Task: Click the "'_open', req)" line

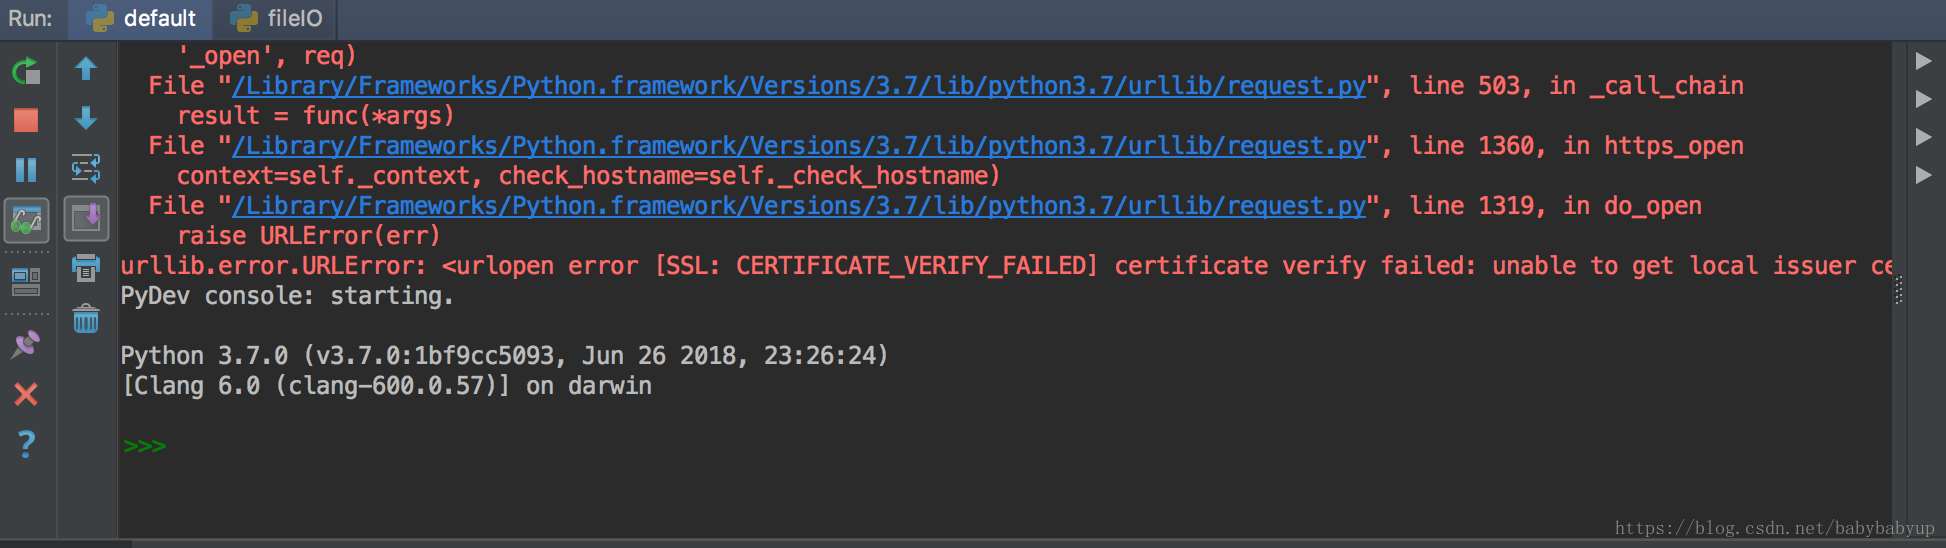Action: (267, 56)
